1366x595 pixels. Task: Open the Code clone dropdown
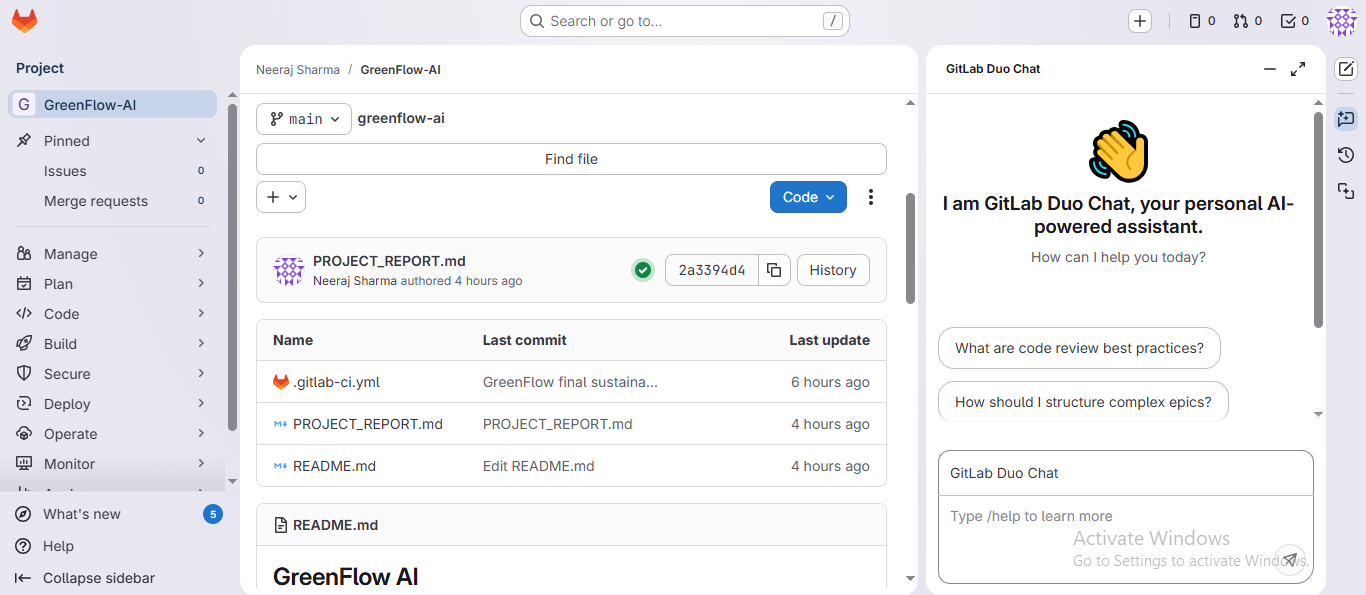pos(808,197)
